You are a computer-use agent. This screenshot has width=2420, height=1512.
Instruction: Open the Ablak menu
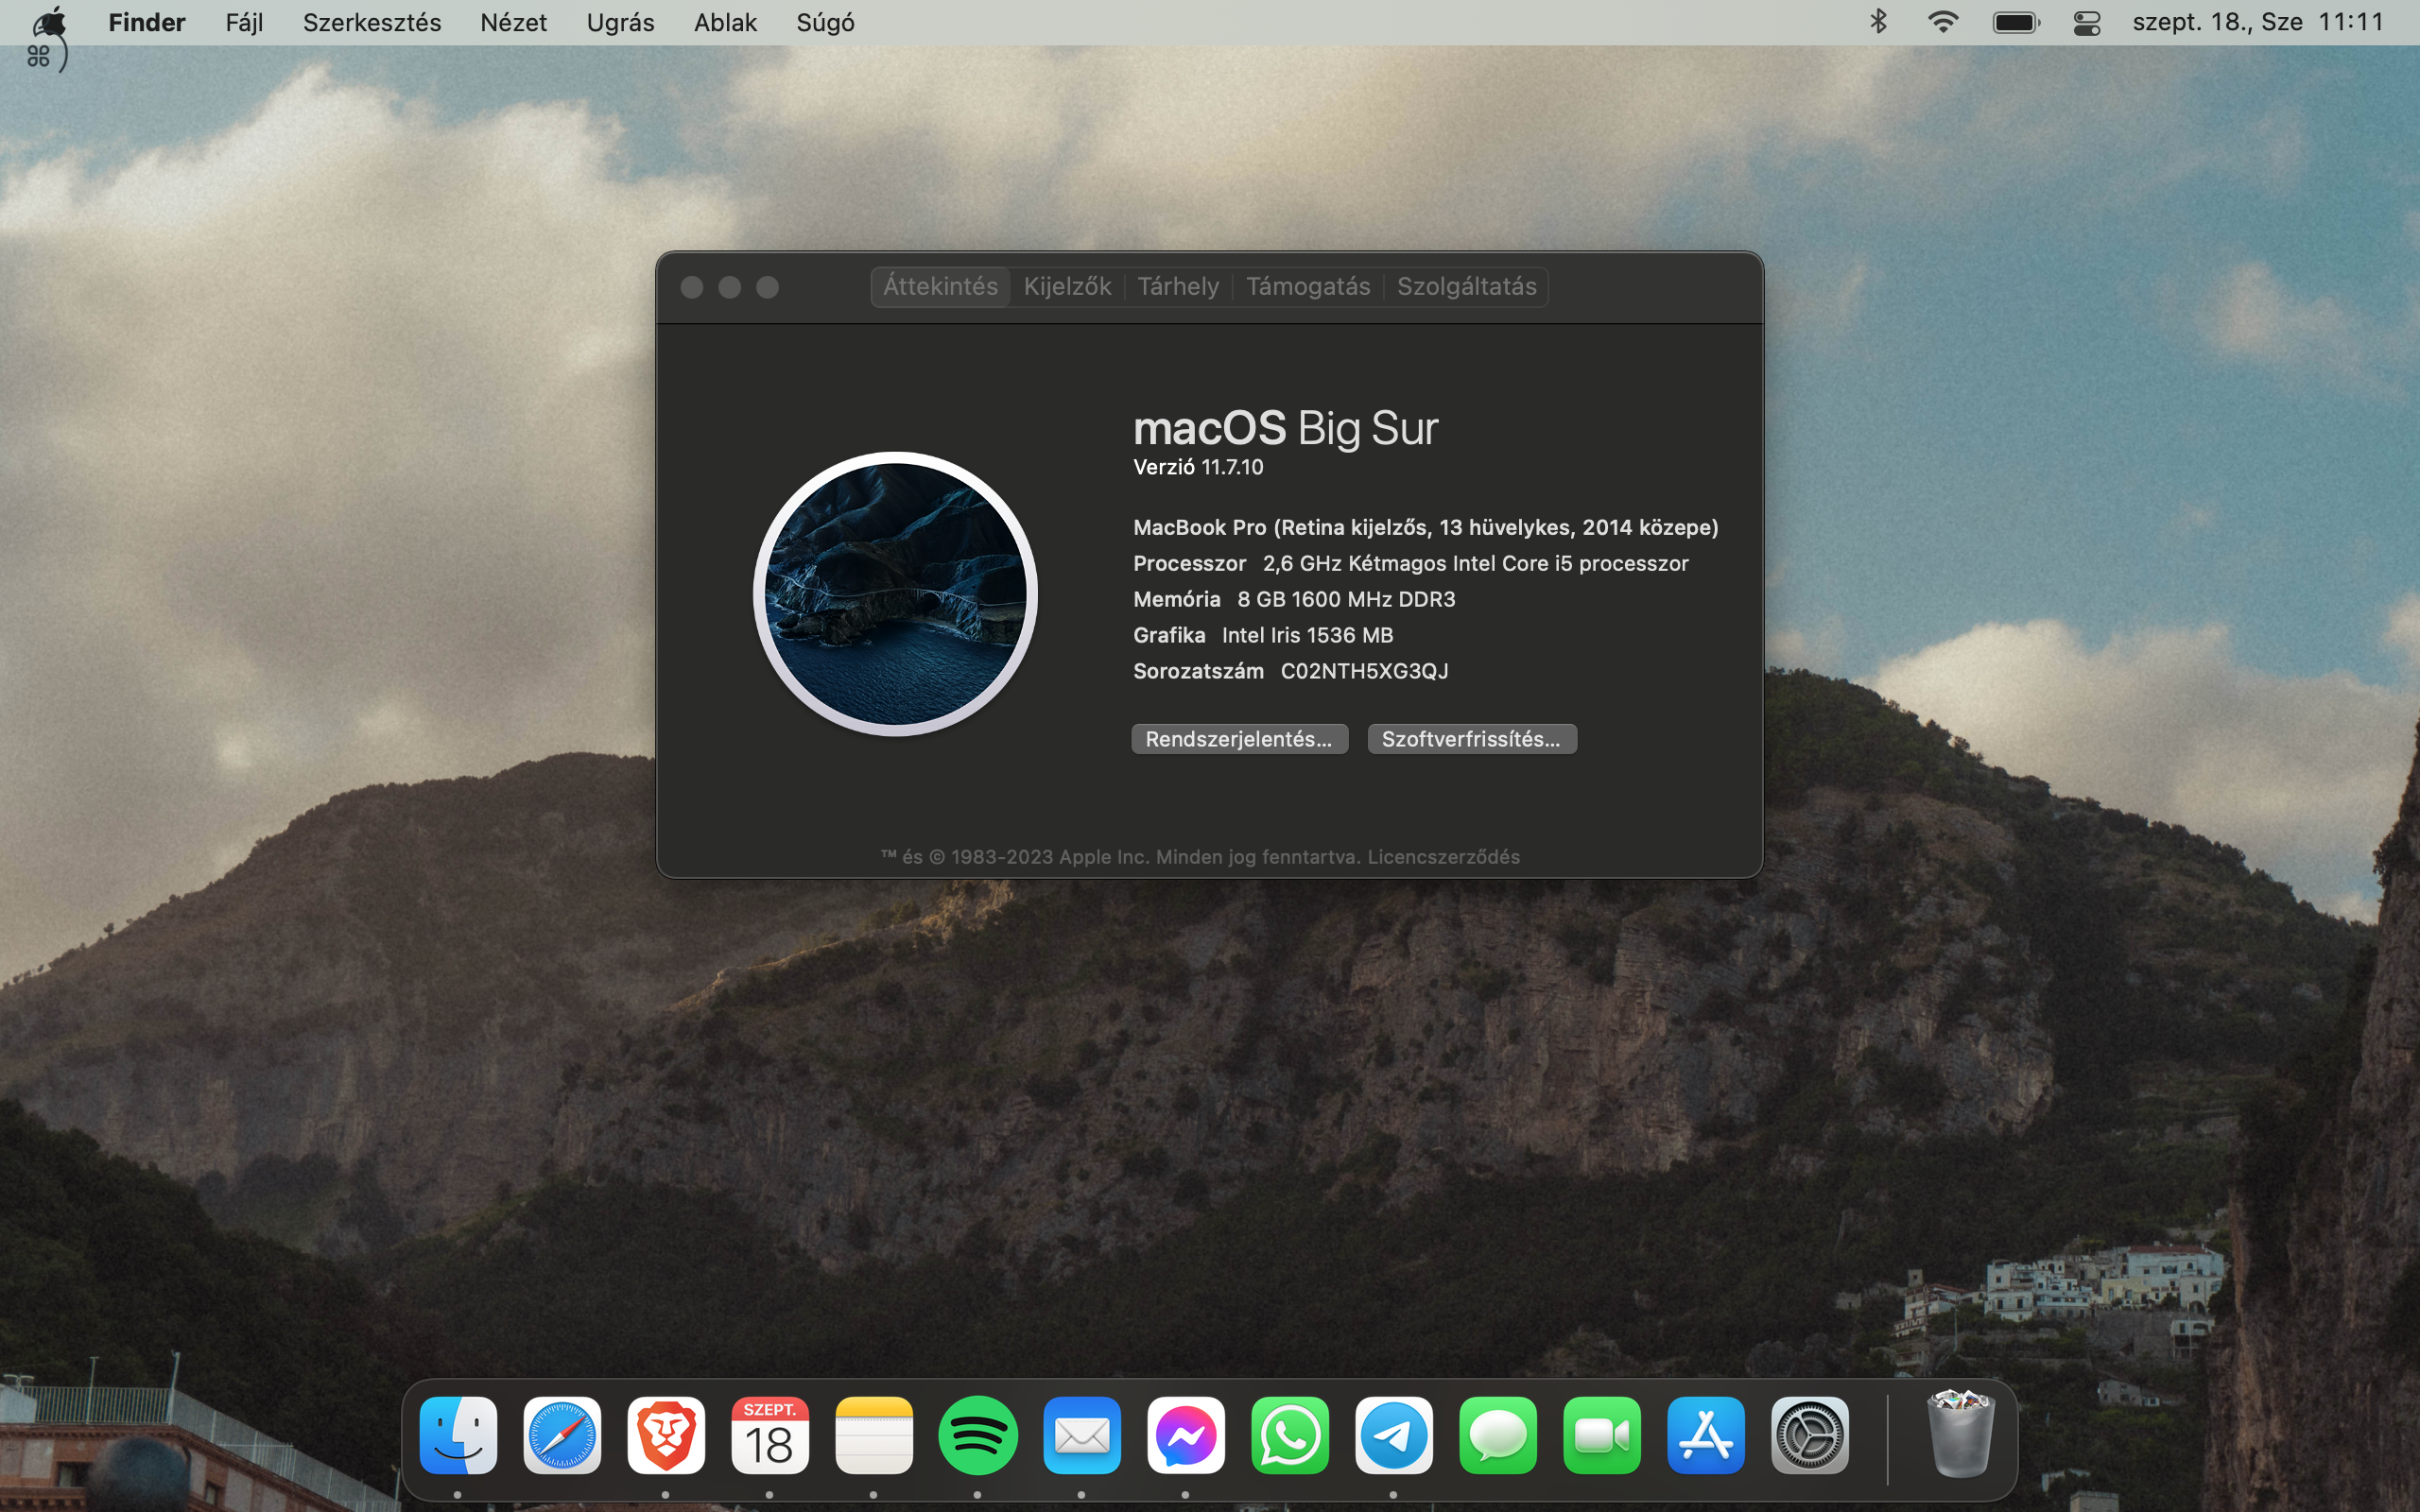pyautogui.click(x=725, y=22)
